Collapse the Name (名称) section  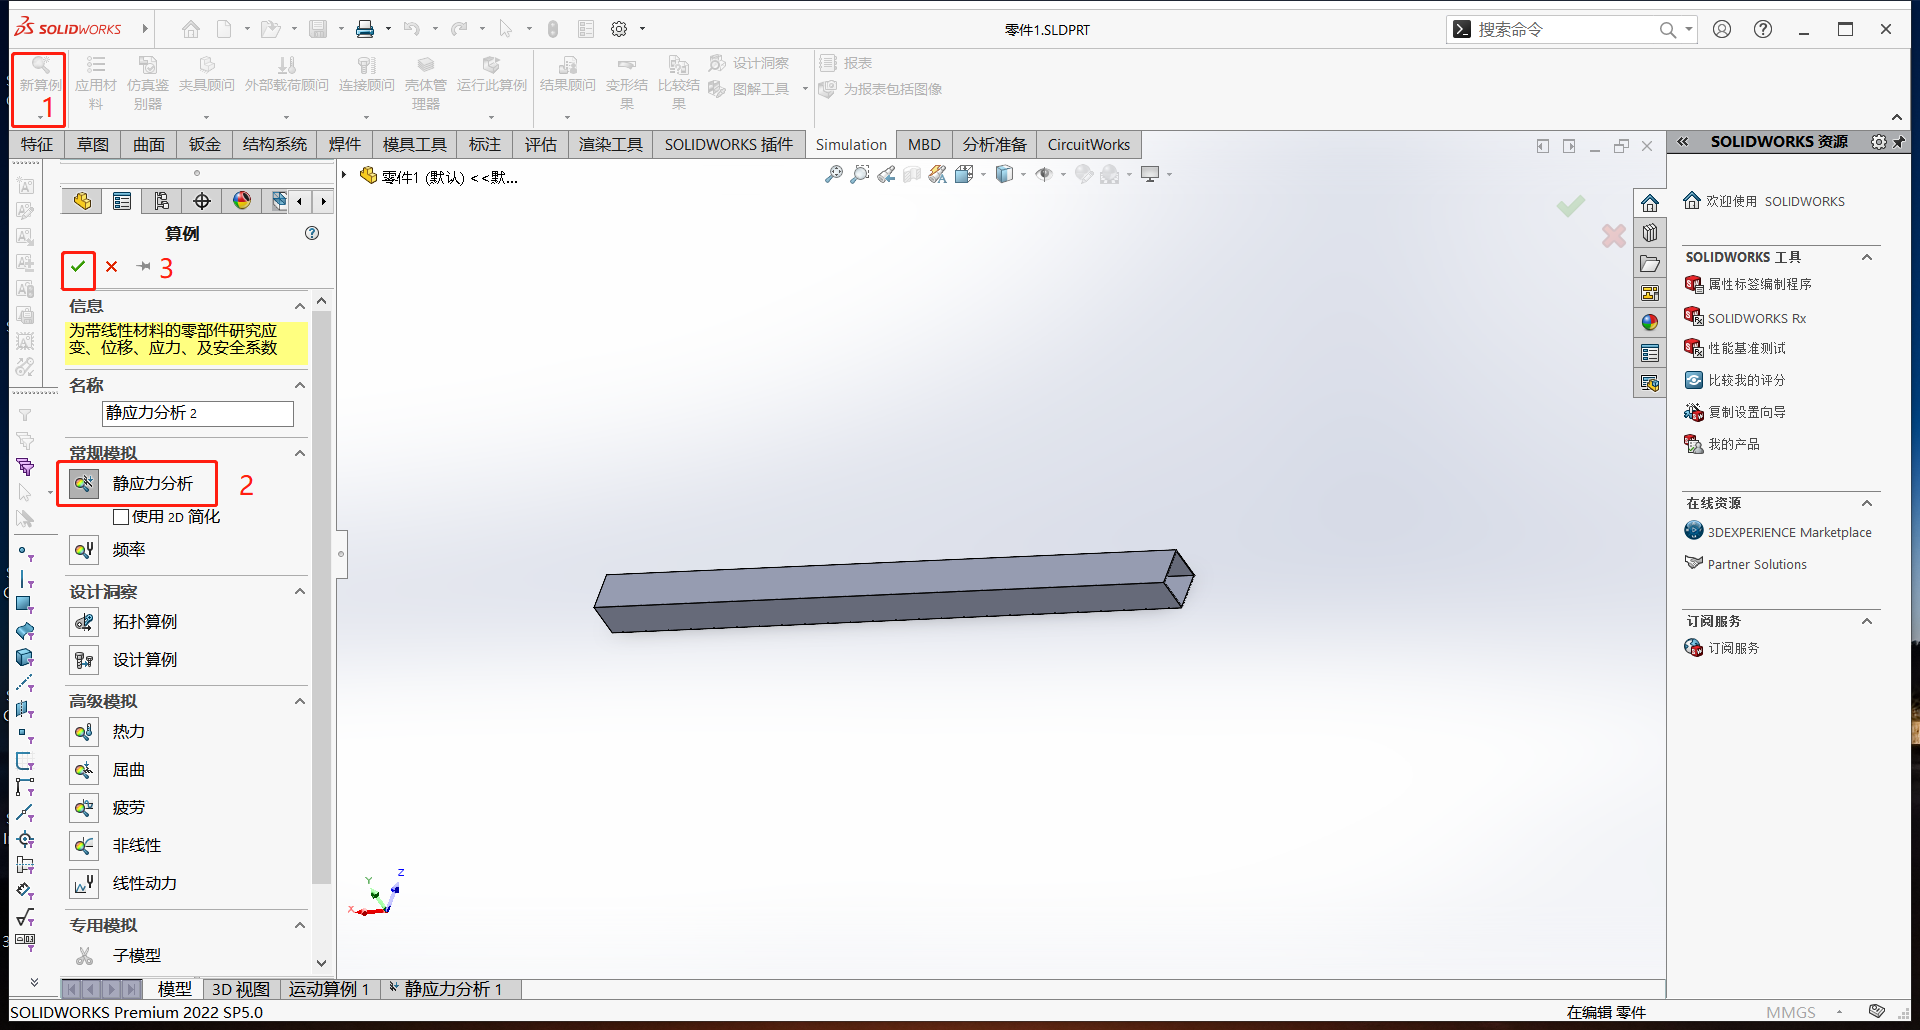coord(299,385)
